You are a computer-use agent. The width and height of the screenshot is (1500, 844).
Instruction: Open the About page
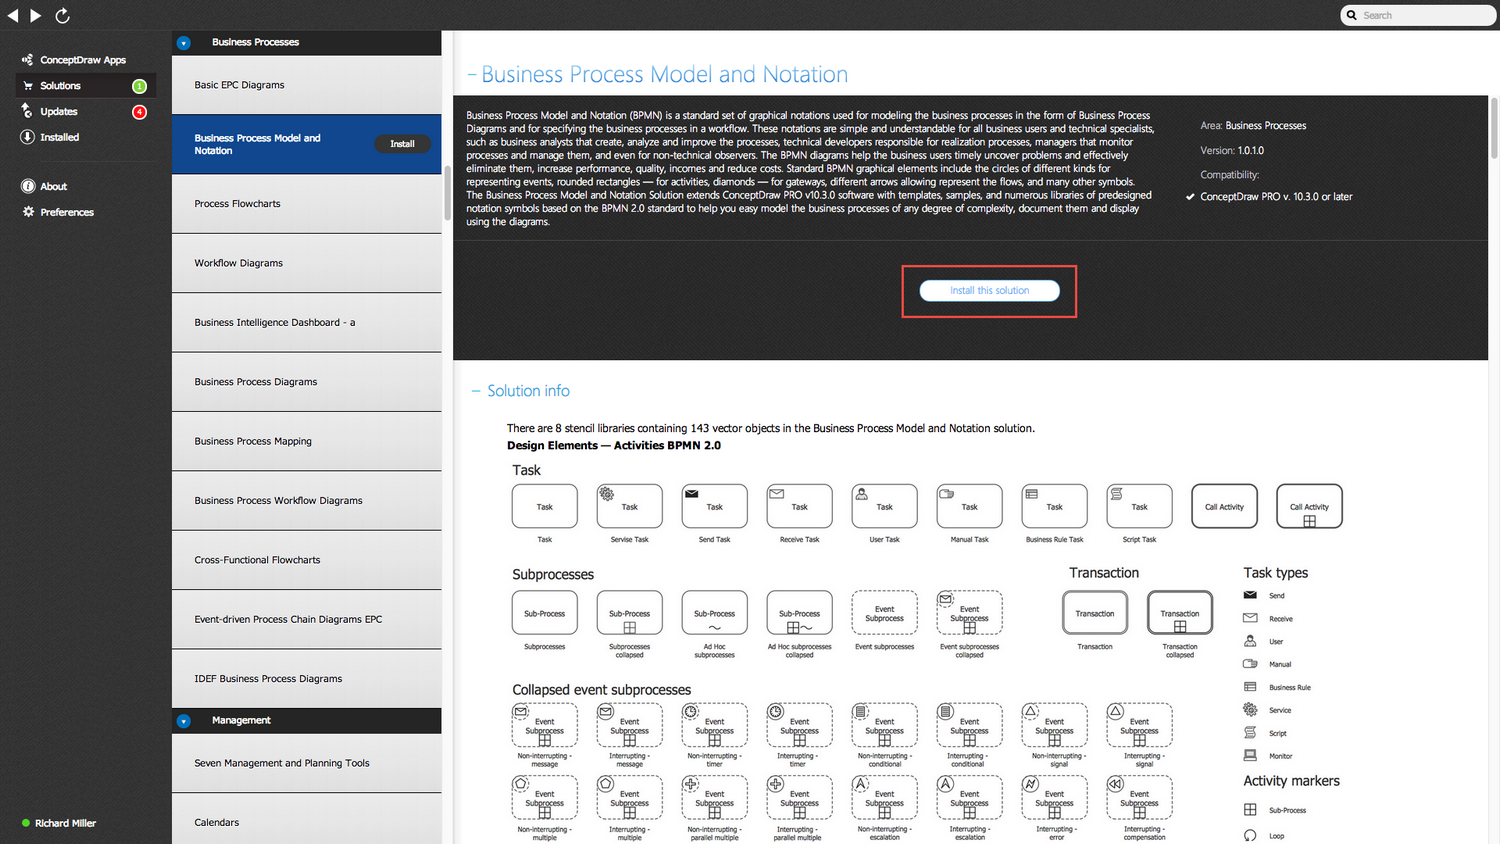(53, 186)
